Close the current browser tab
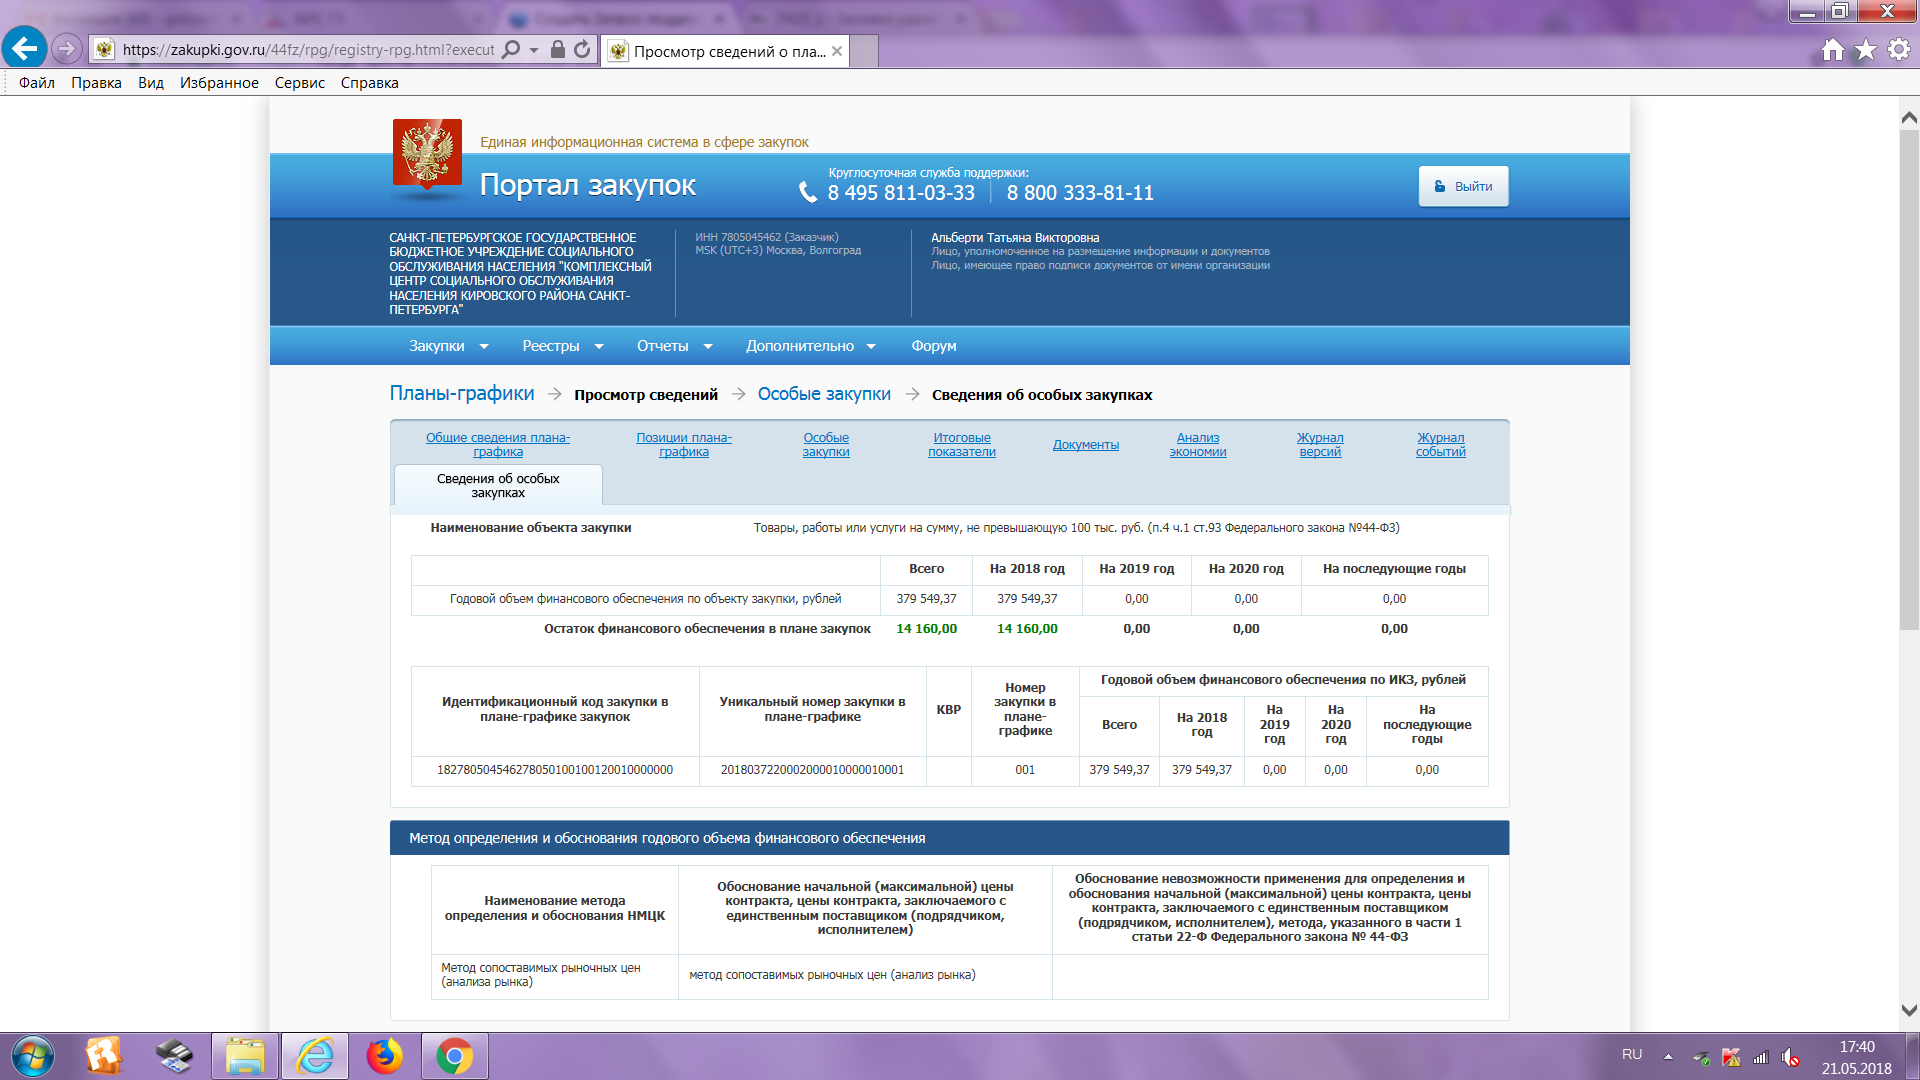 (837, 51)
